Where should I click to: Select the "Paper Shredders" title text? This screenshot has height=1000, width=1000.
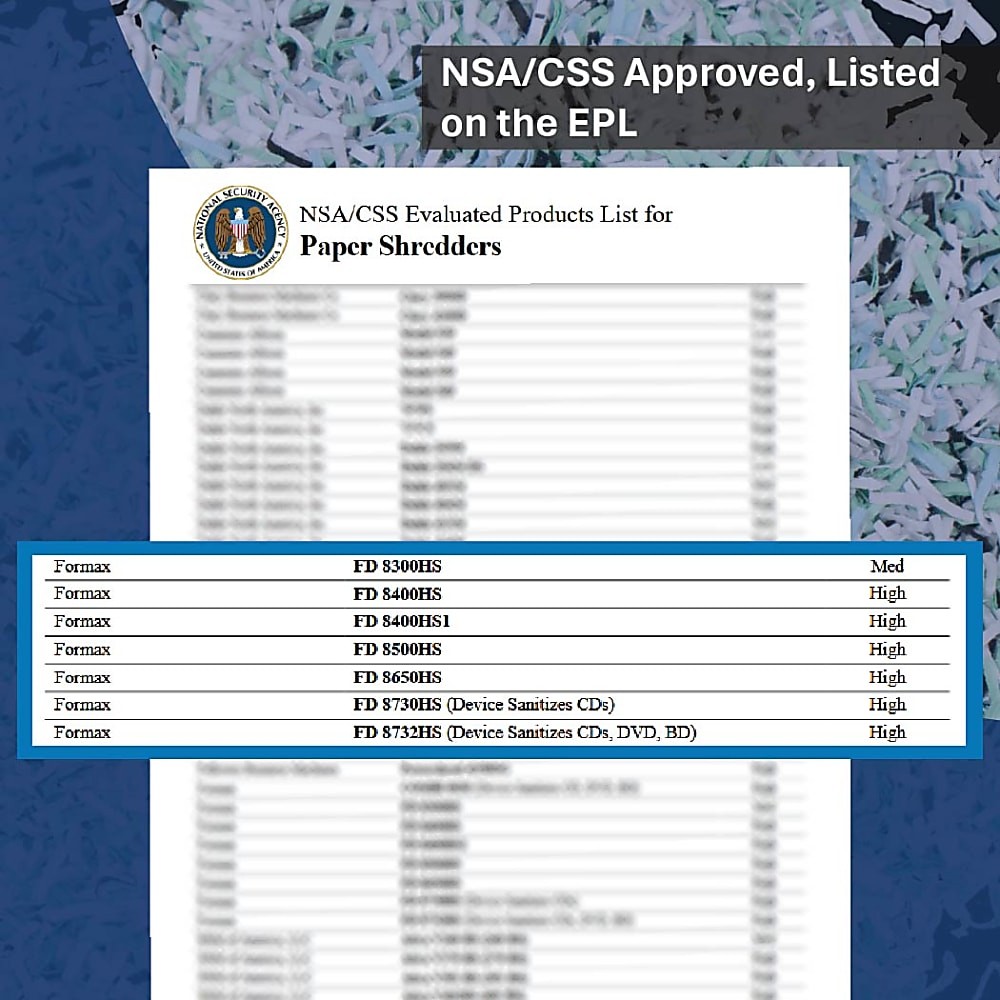[x=400, y=246]
